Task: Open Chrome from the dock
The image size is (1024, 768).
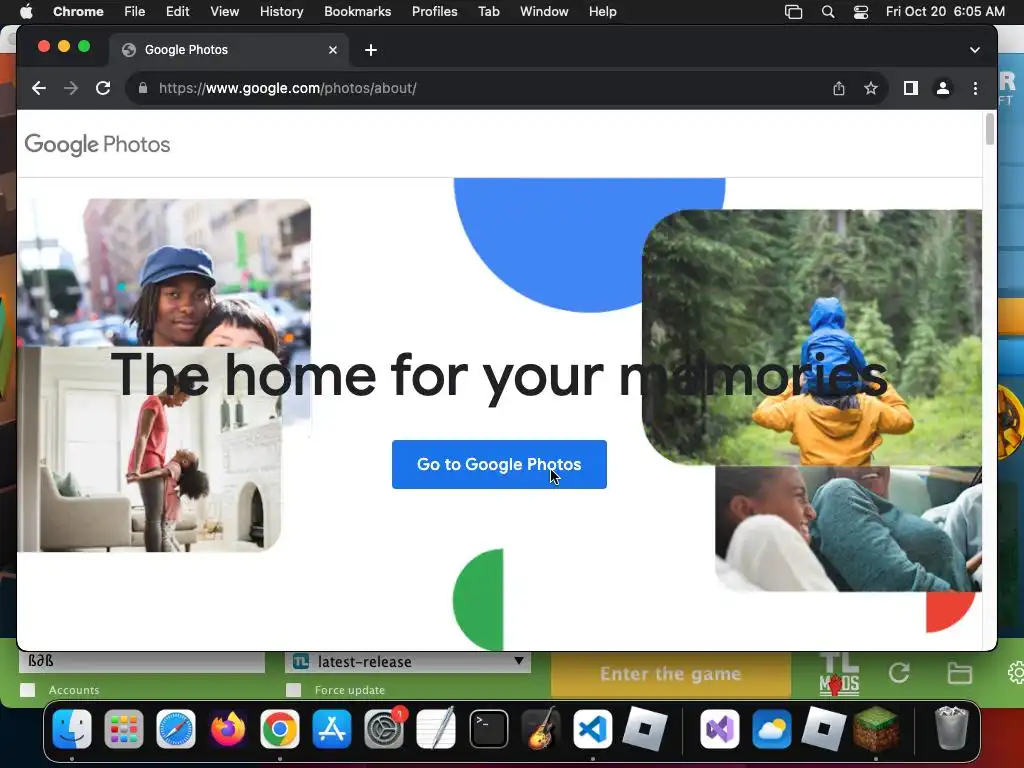Action: point(280,729)
